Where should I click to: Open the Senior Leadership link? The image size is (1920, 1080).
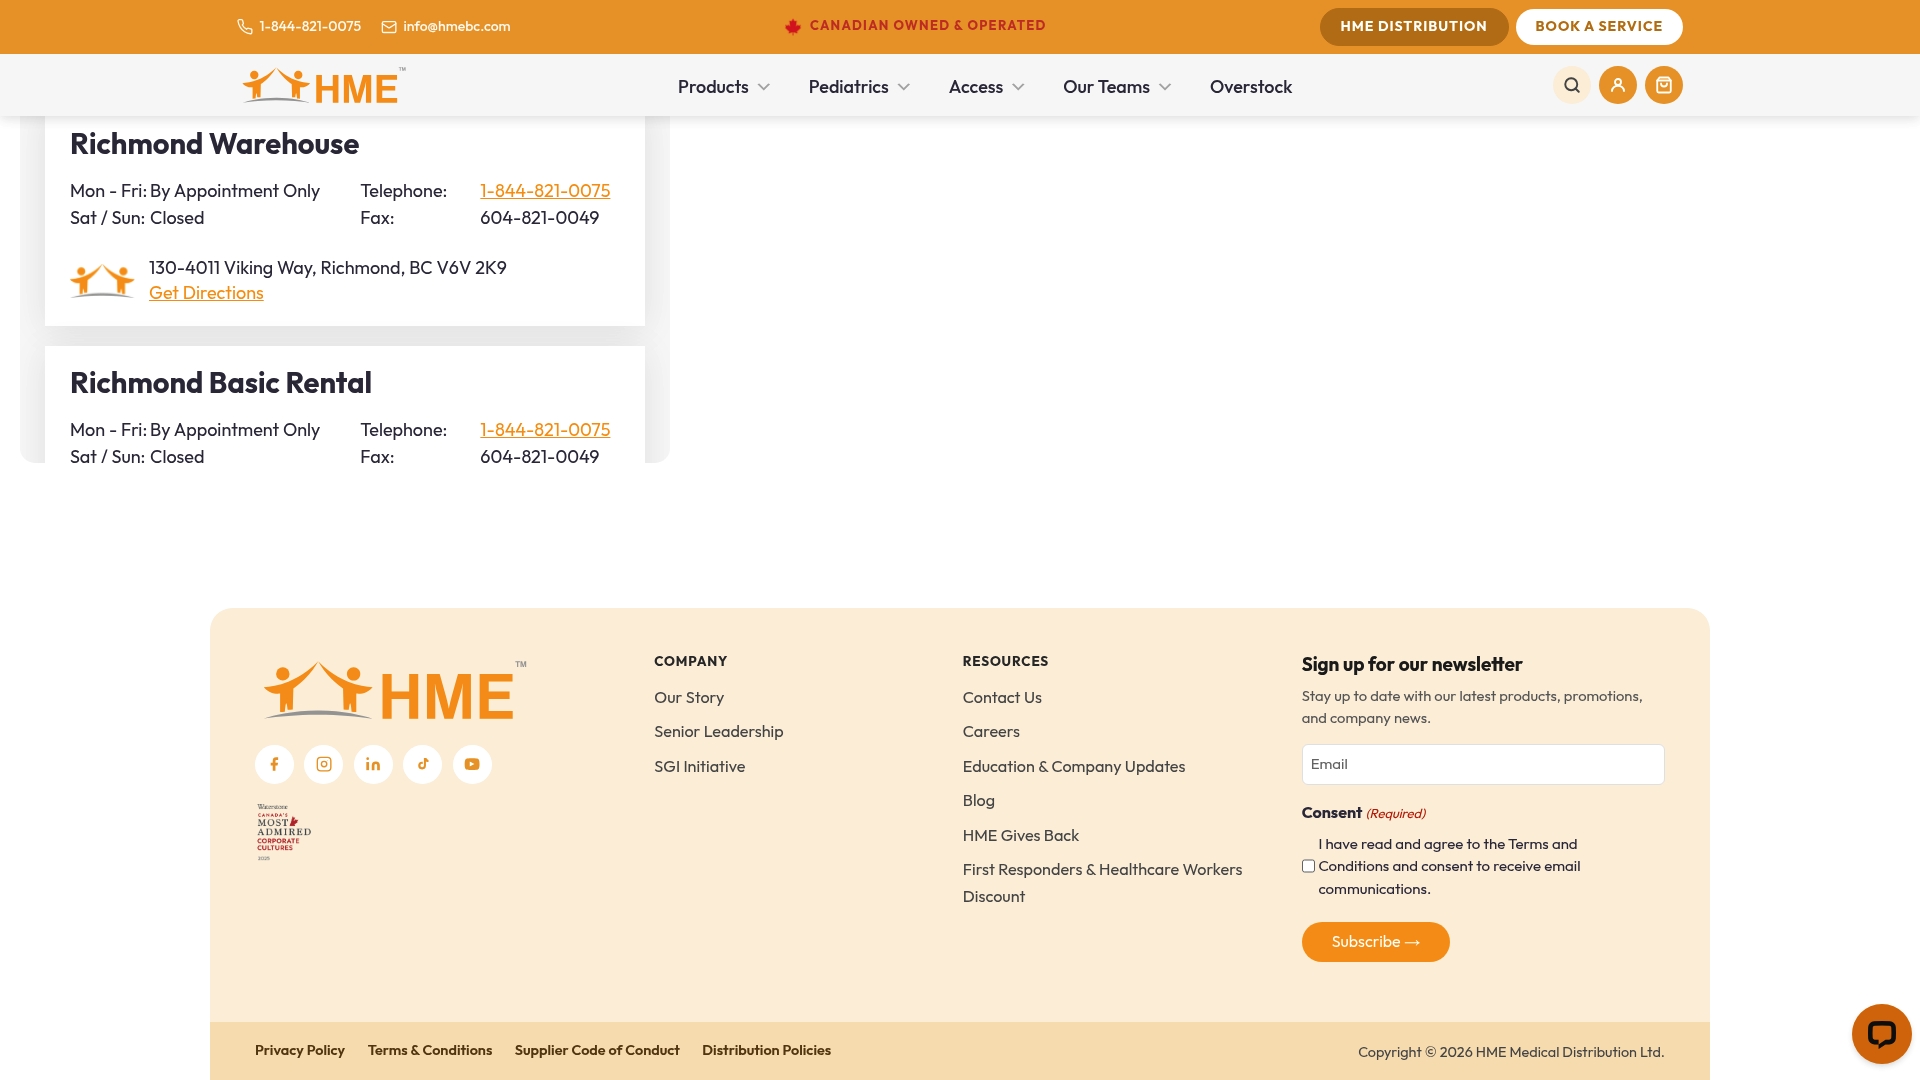[x=719, y=732]
